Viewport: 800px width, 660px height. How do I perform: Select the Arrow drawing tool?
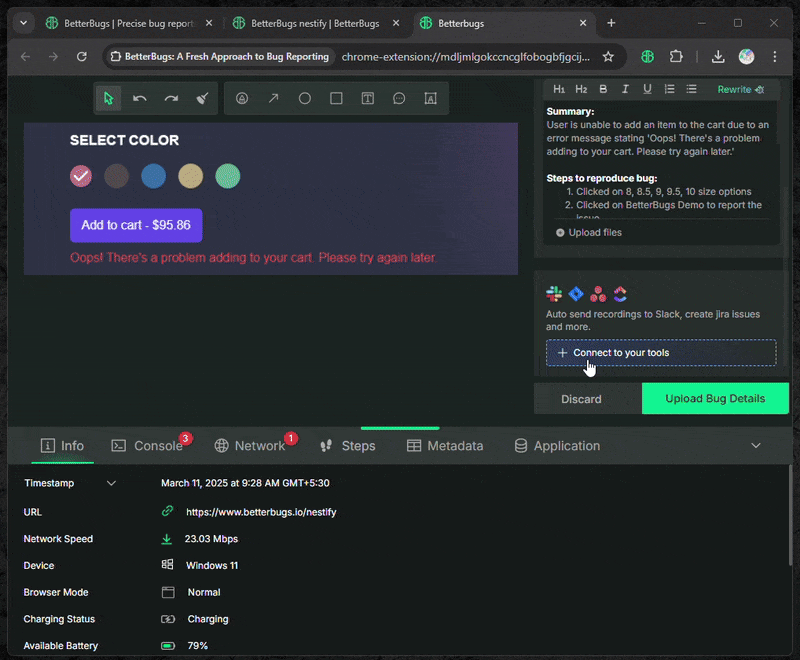tap(273, 98)
